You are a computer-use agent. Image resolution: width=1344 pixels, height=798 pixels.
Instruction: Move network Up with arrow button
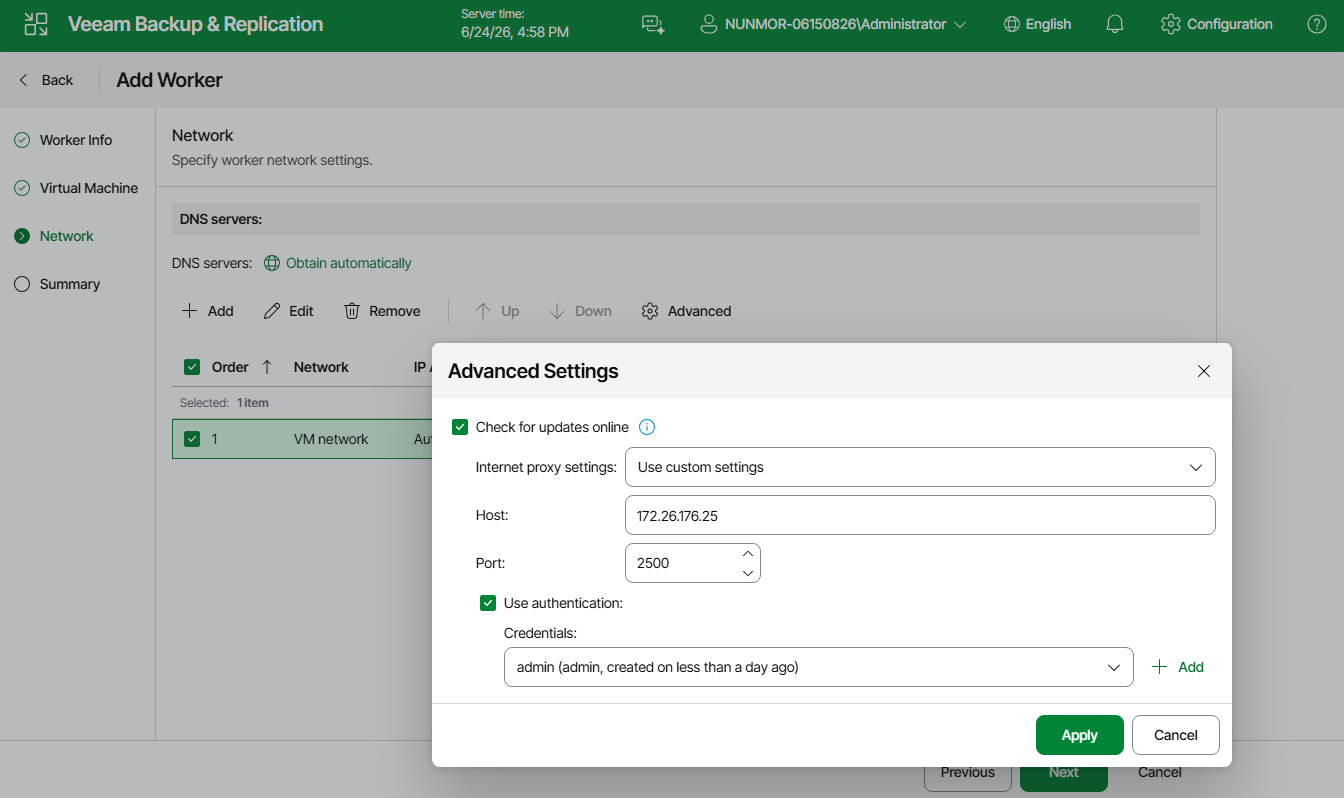tap(483, 311)
